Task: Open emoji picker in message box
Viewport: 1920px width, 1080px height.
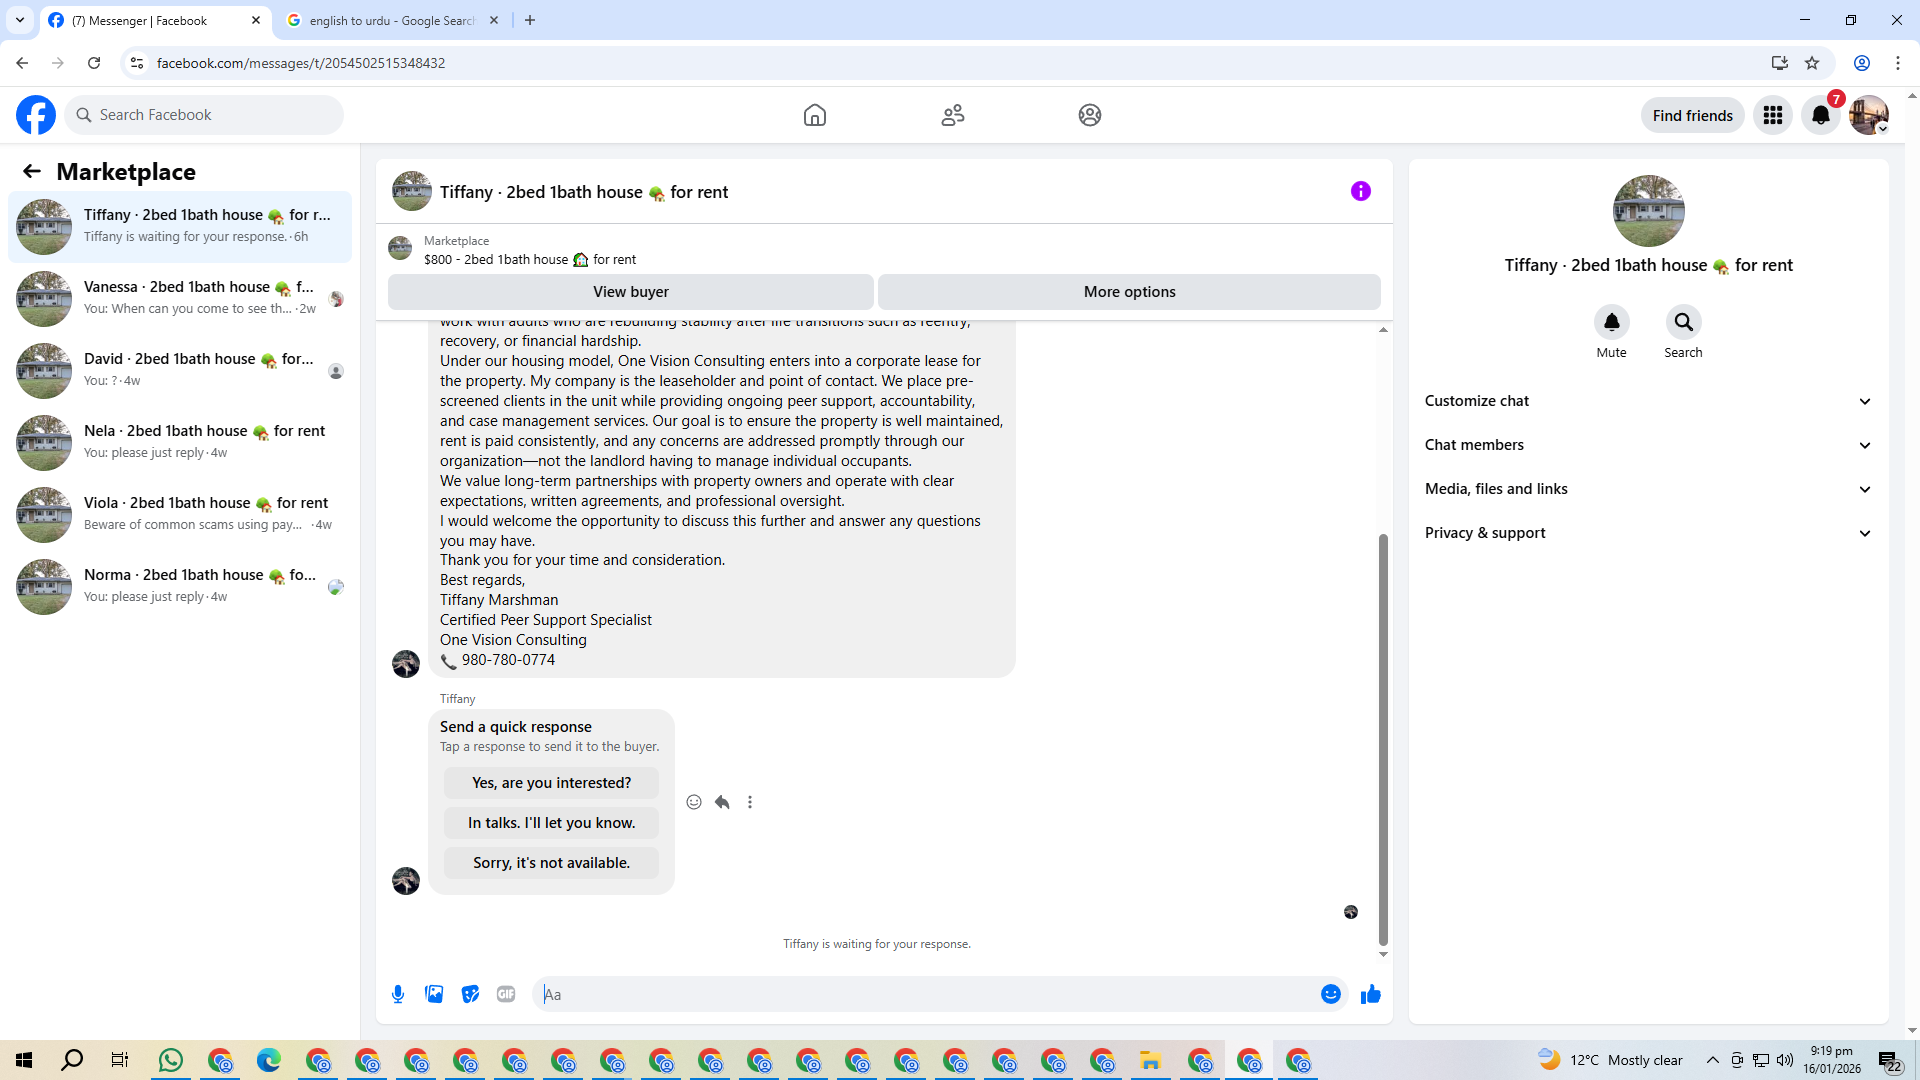Action: 1330,994
